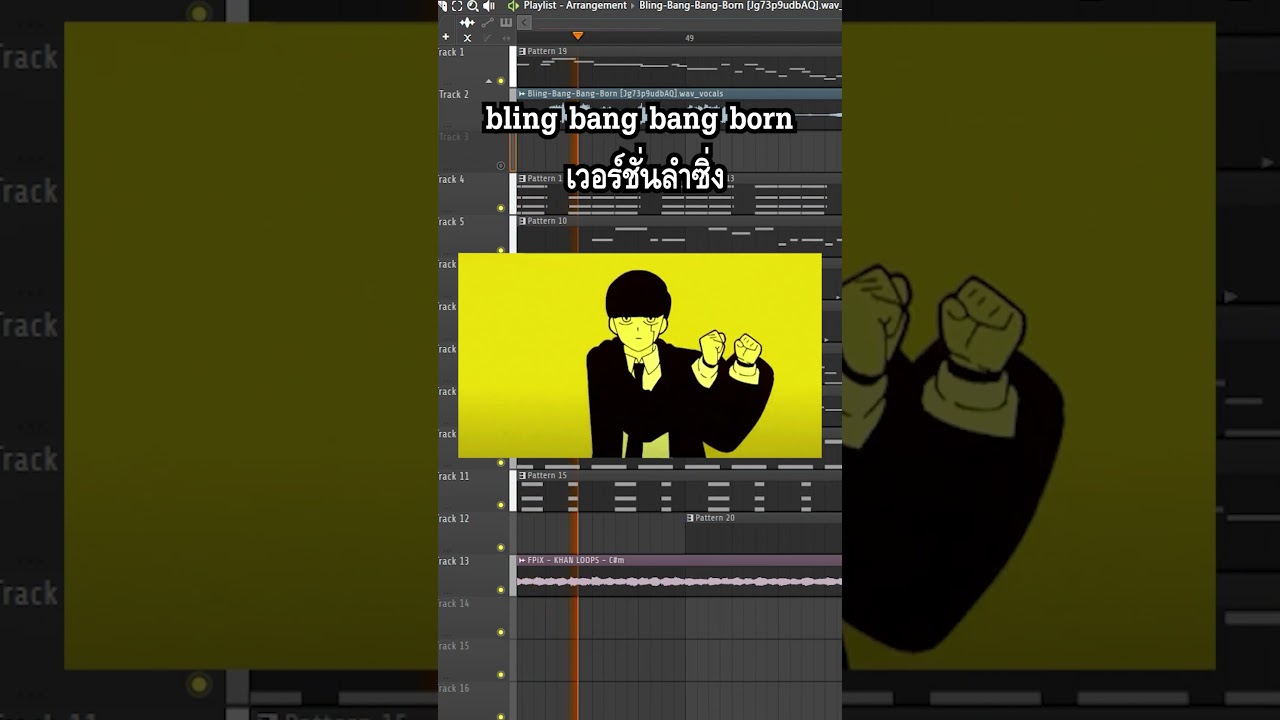Screen dimensions: 1280x720
Task: Open the Track 4 pattern clip menu icon
Action: [522, 178]
